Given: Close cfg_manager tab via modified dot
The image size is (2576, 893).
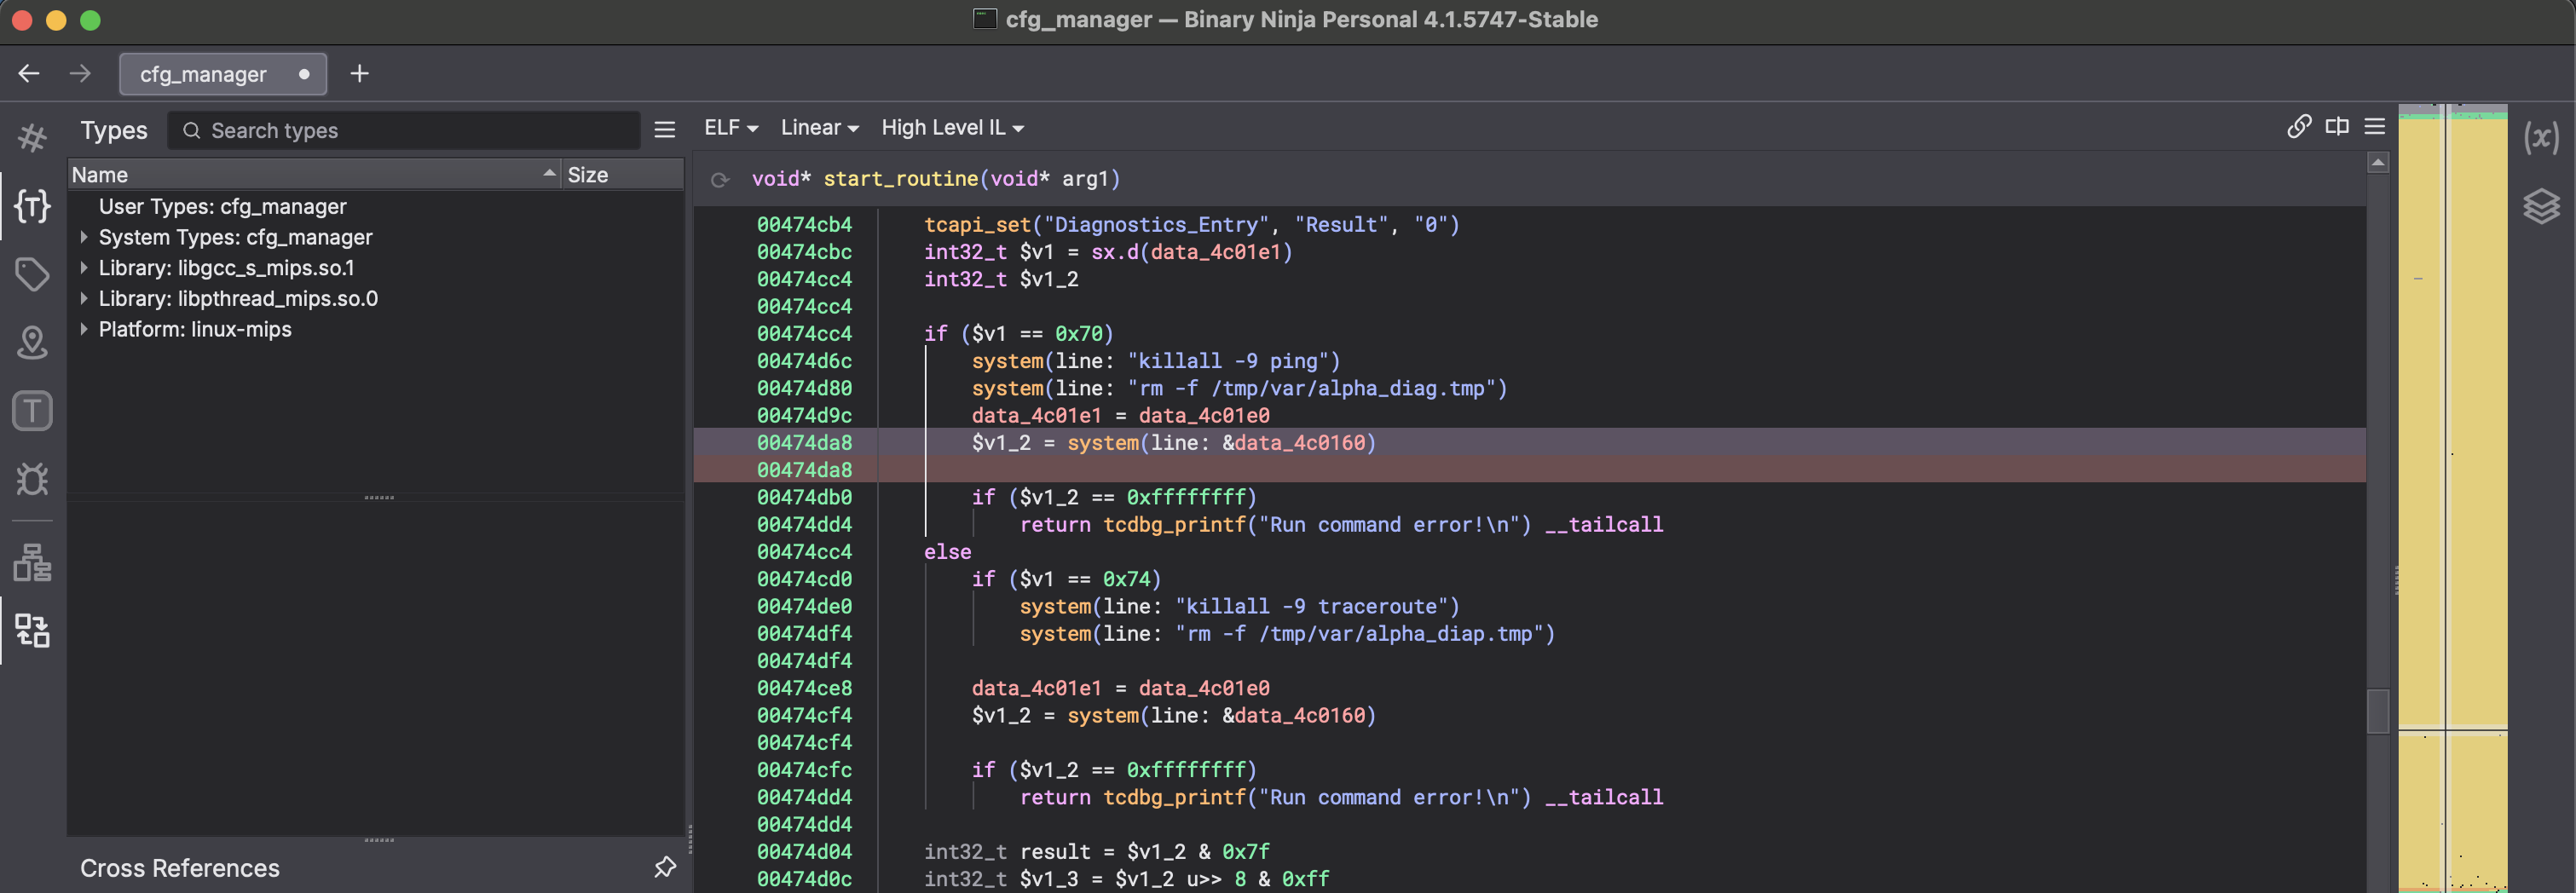Looking at the screenshot, I should tap(304, 74).
